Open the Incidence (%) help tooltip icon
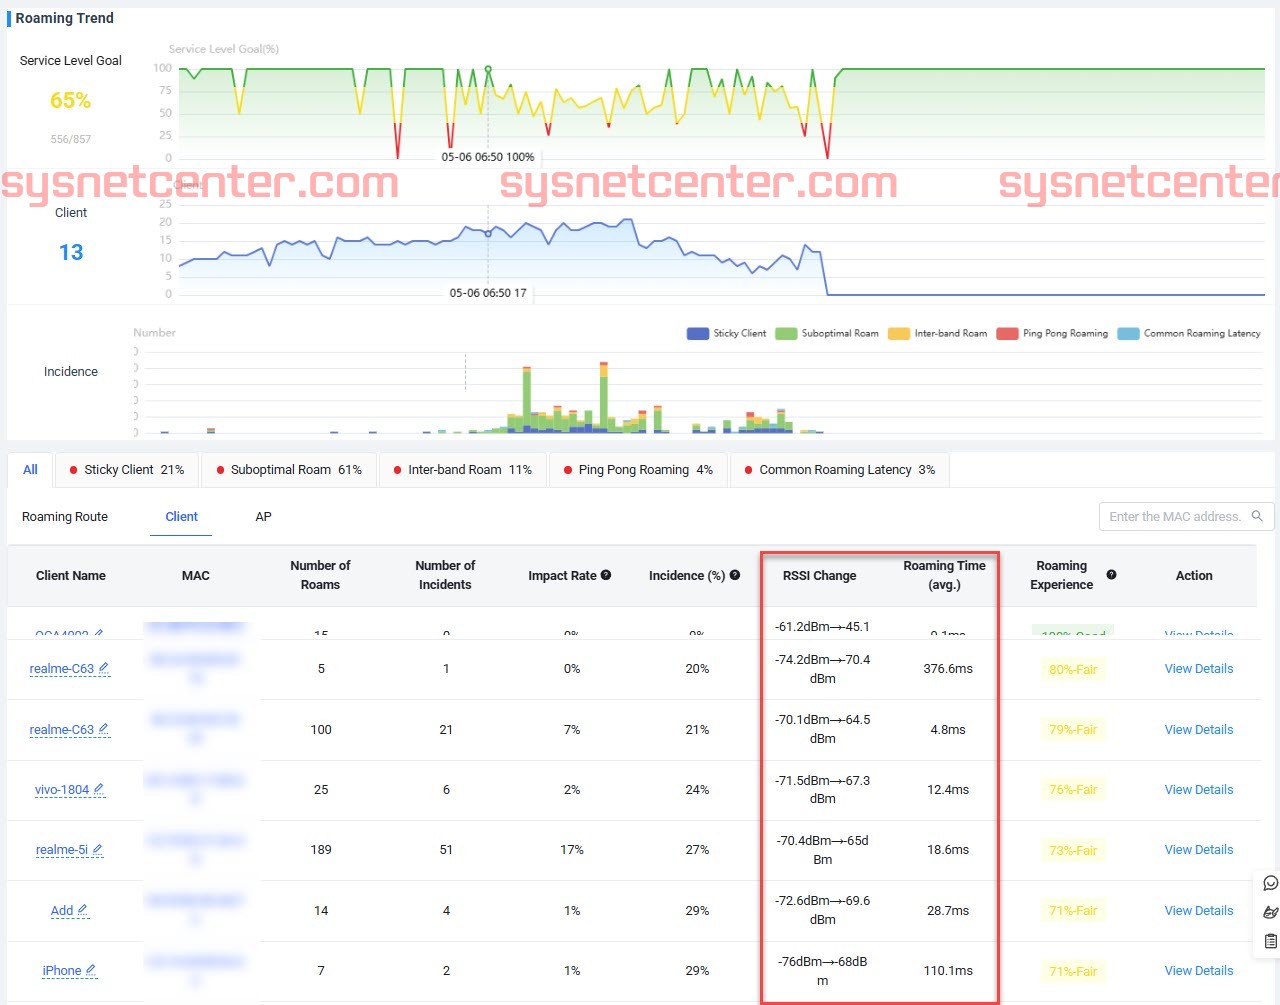 coord(735,575)
